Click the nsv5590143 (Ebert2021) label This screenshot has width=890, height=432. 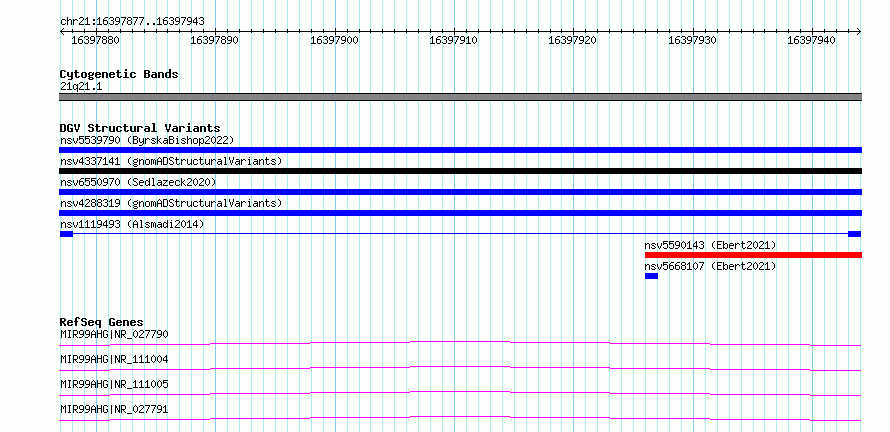(x=710, y=245)
